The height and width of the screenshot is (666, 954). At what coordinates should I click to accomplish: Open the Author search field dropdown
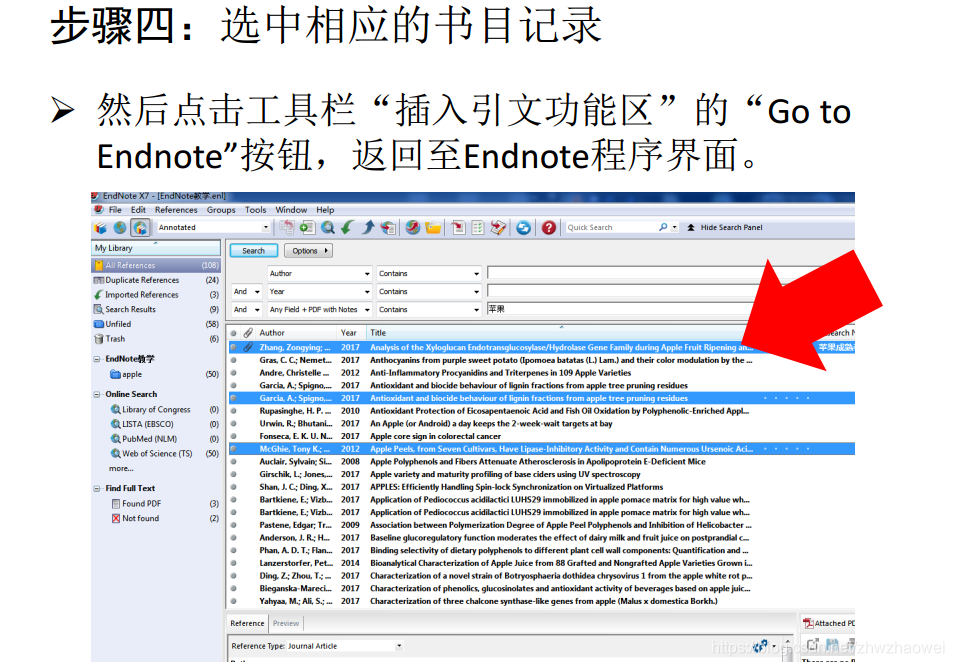367,274
